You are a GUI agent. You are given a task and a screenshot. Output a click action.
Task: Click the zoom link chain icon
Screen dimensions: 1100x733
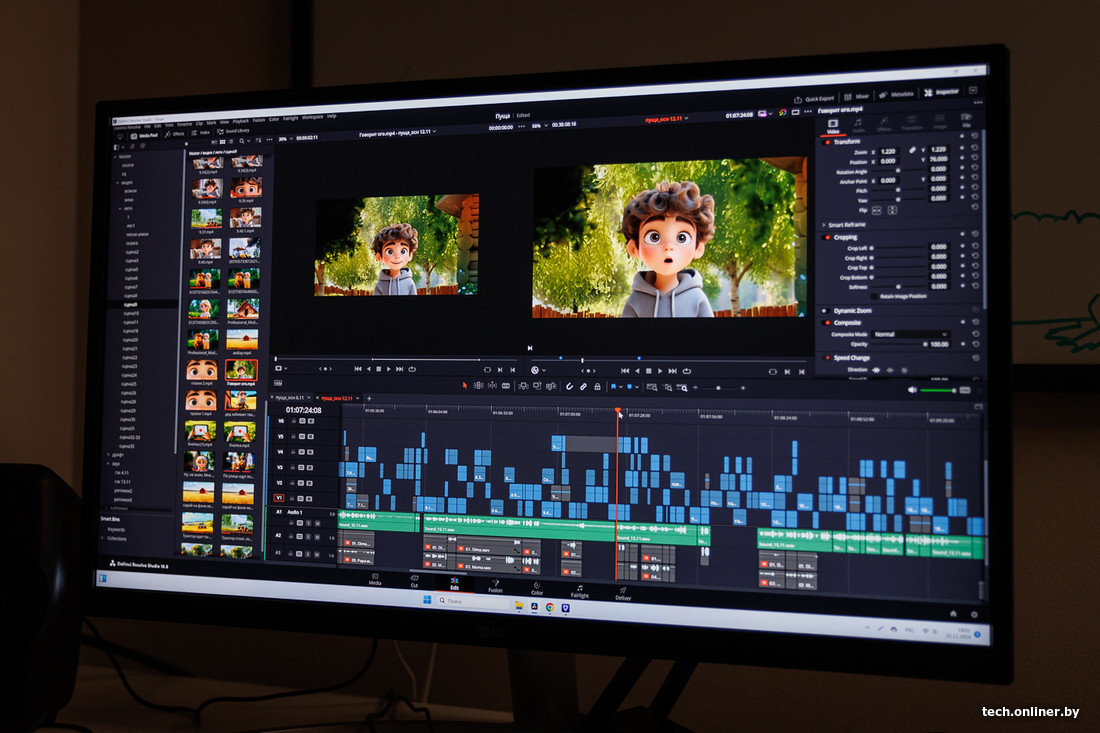(912, 150)
